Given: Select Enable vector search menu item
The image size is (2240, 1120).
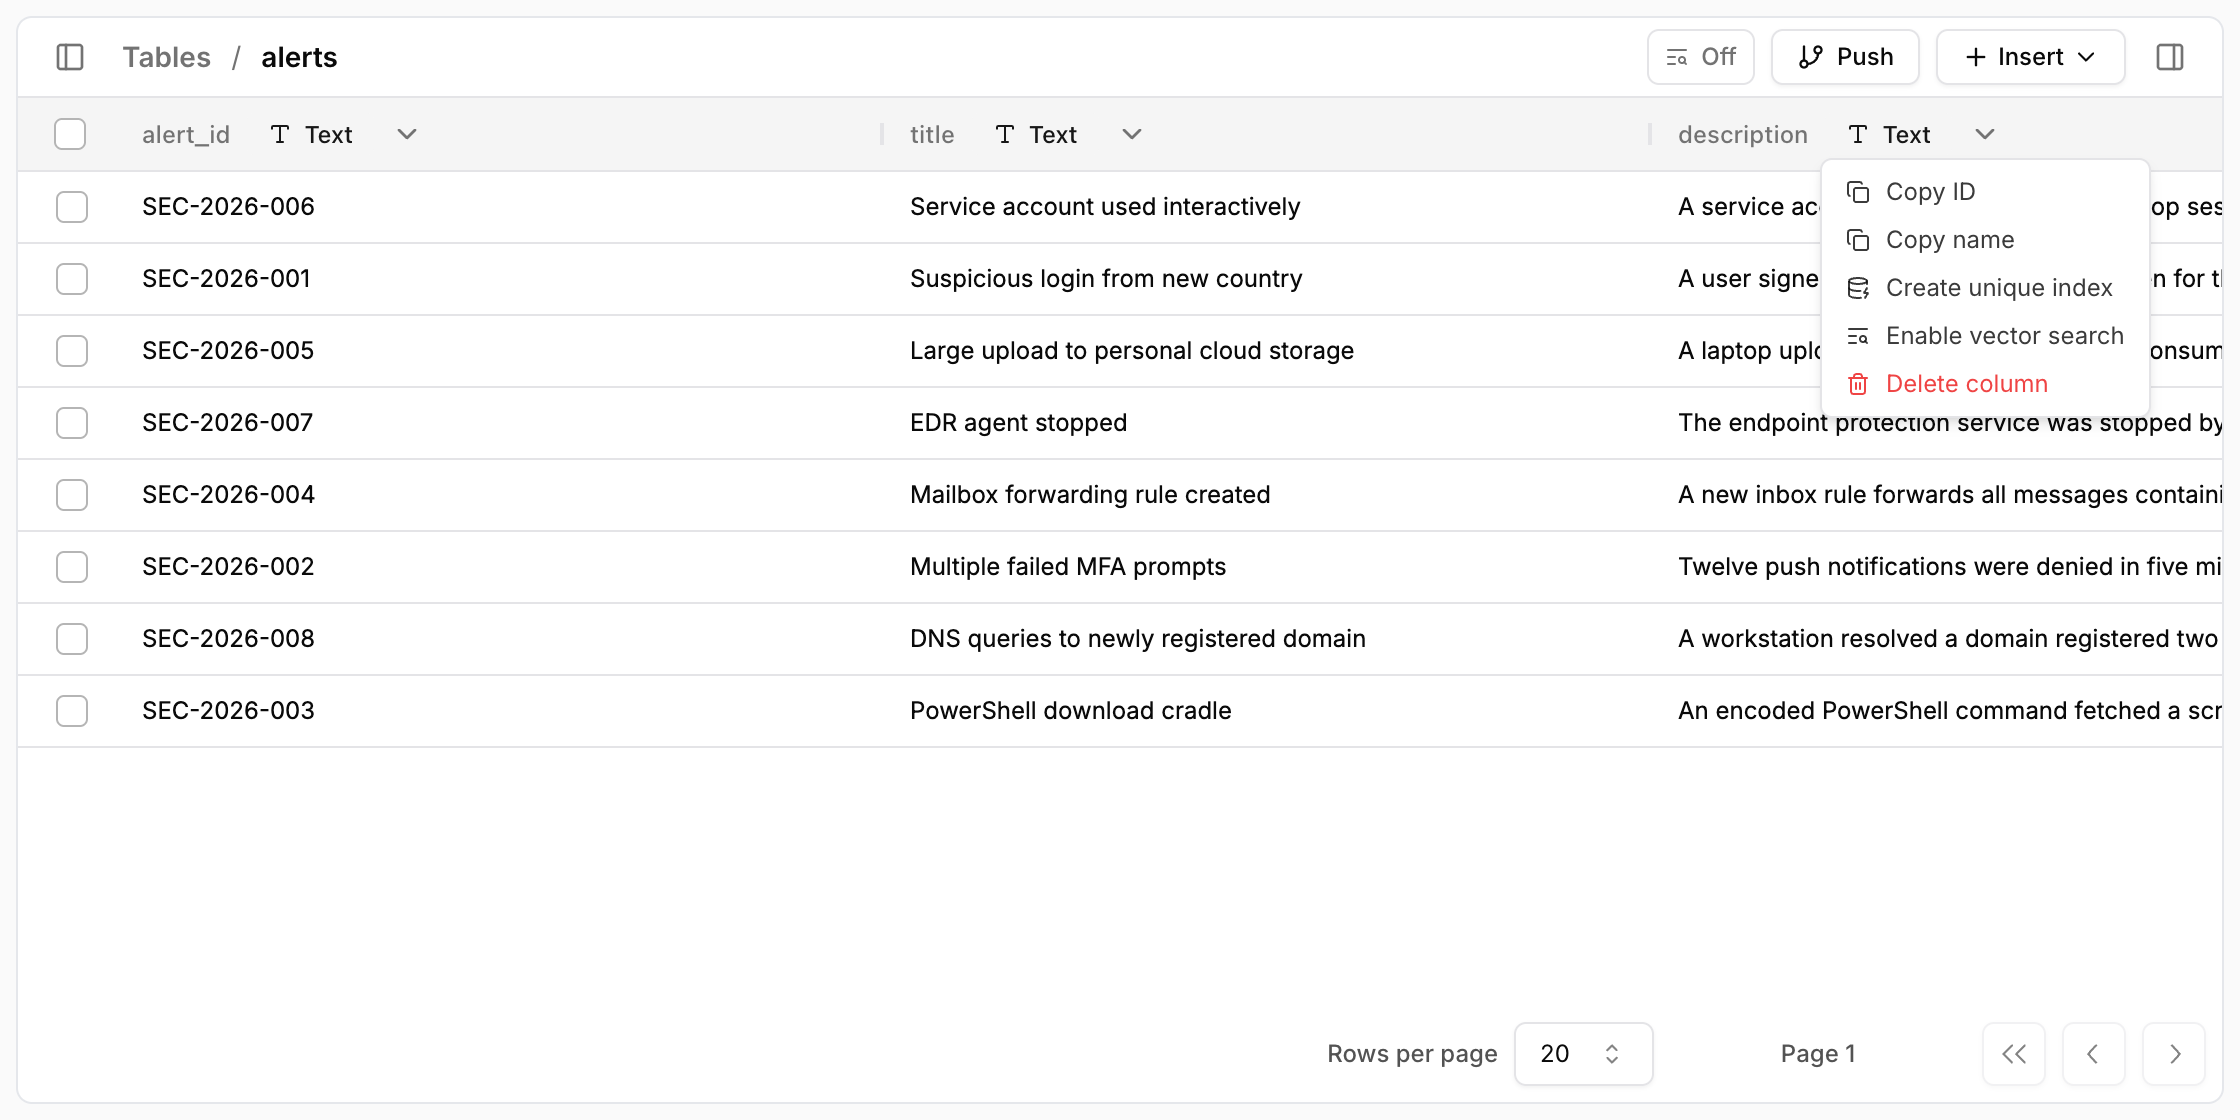Looking at the screenshot, I should coord(1985,336).
